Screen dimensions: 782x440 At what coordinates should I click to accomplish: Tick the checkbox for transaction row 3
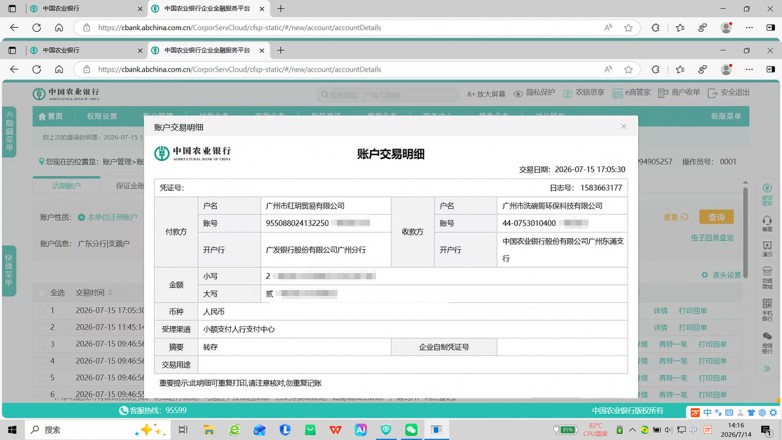tap(42, 344)
